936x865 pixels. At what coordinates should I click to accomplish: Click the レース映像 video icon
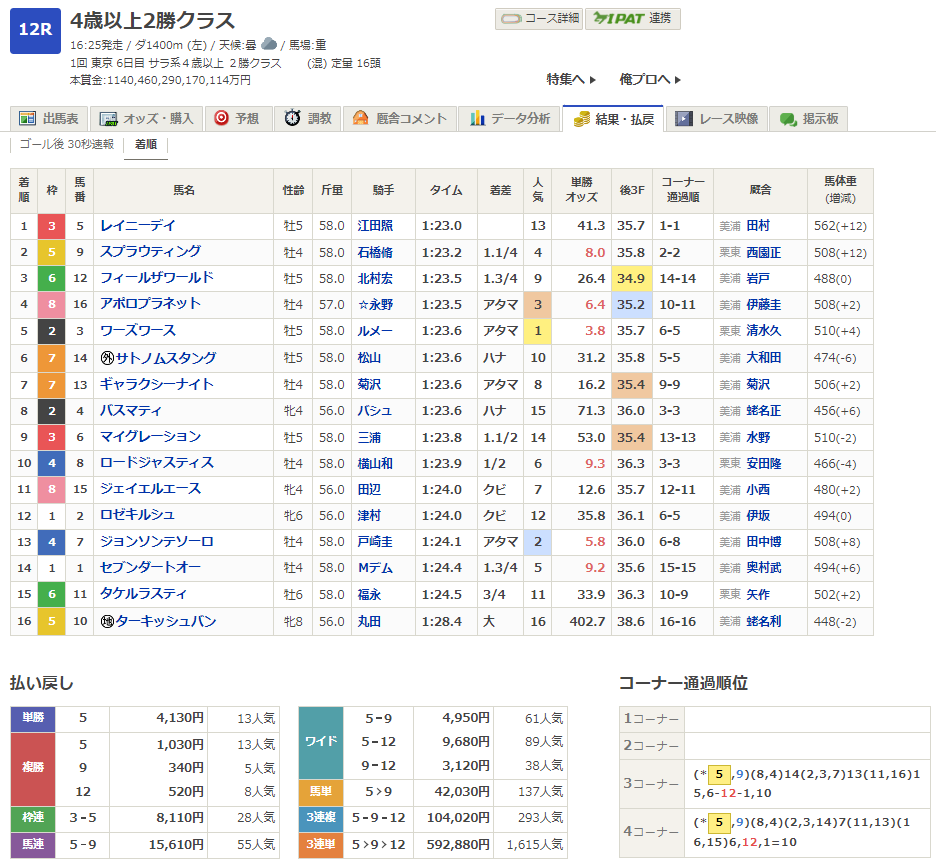coord(684,119)
